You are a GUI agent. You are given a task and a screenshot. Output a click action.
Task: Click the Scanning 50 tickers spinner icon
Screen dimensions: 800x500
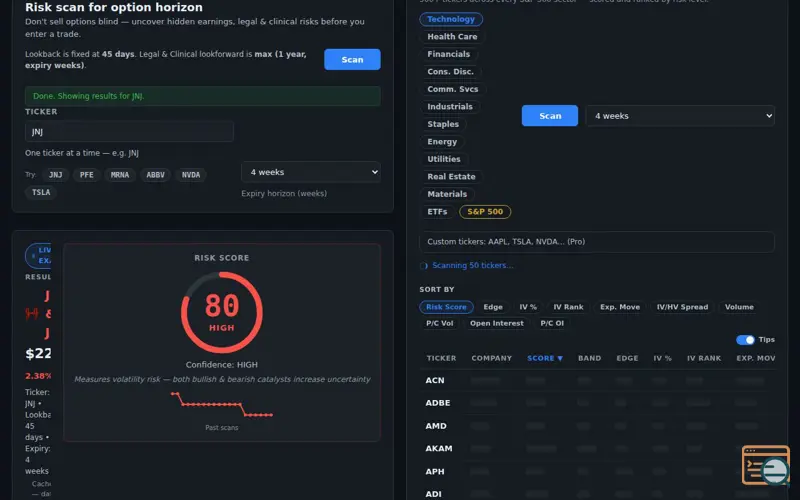coord(423,266)
